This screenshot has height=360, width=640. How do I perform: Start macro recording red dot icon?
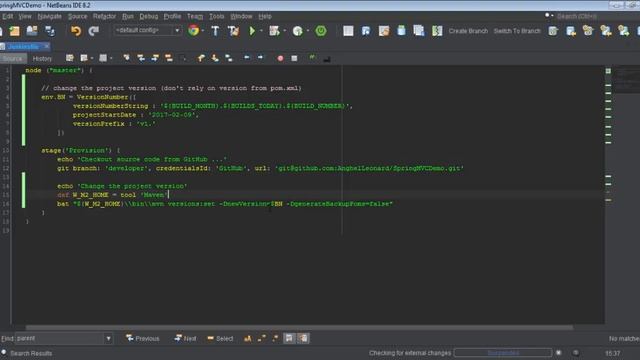coord(280,58)
